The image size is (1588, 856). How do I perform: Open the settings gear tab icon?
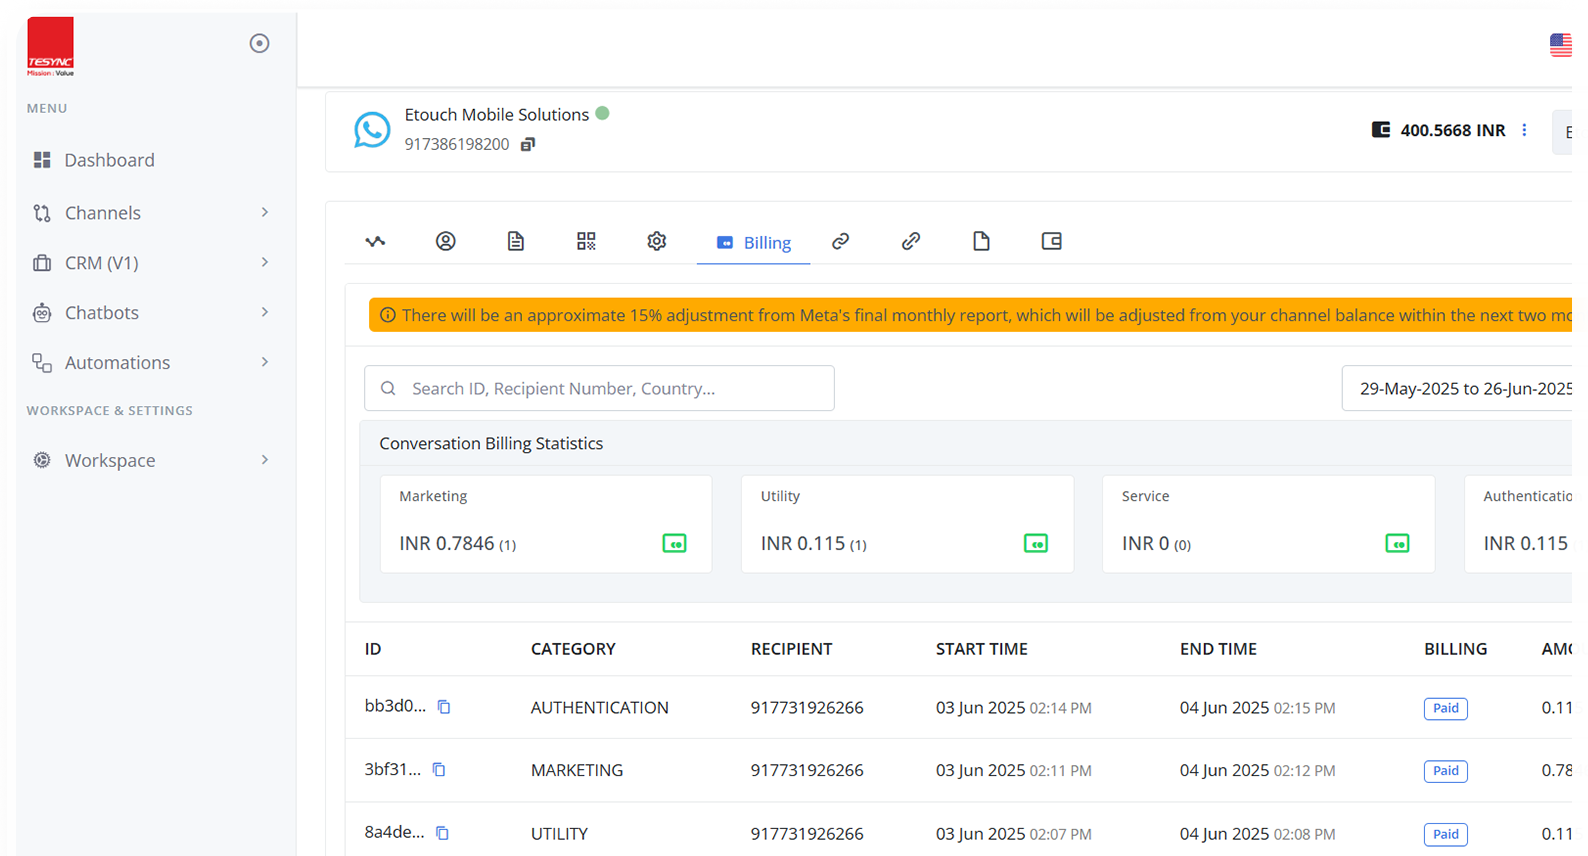coord(656,241)
